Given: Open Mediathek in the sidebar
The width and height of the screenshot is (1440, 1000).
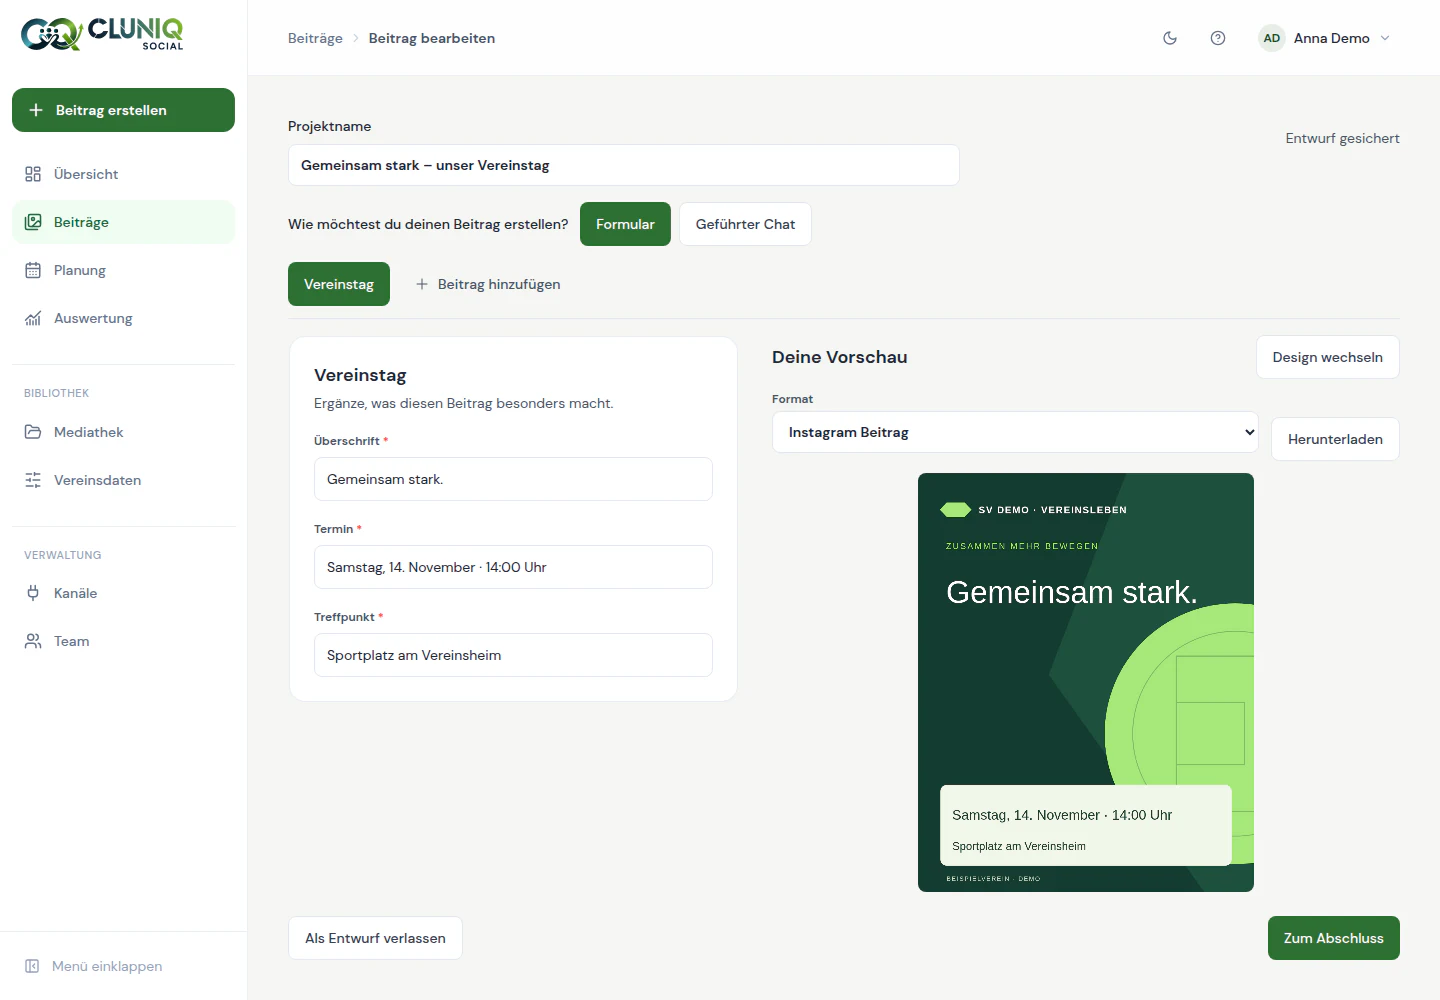Looking at the screenshot, I should coord(123,432).
